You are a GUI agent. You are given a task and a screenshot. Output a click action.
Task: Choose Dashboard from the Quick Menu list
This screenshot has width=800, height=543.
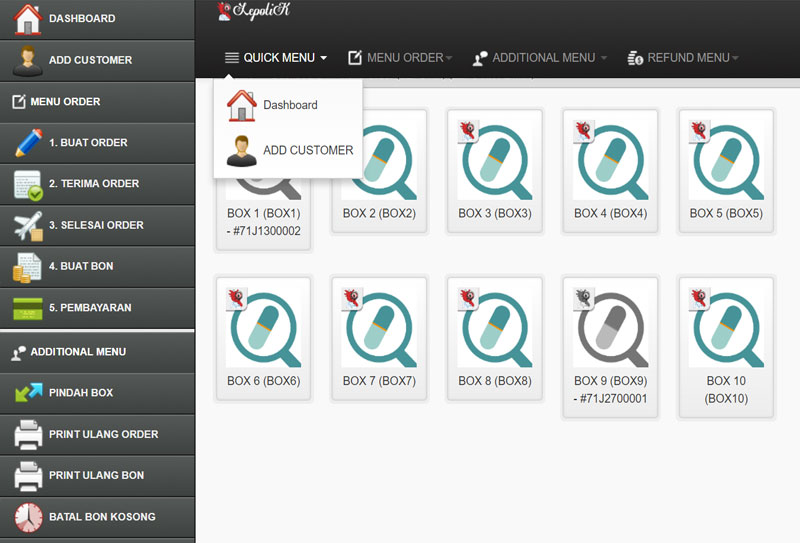point(288,105)
